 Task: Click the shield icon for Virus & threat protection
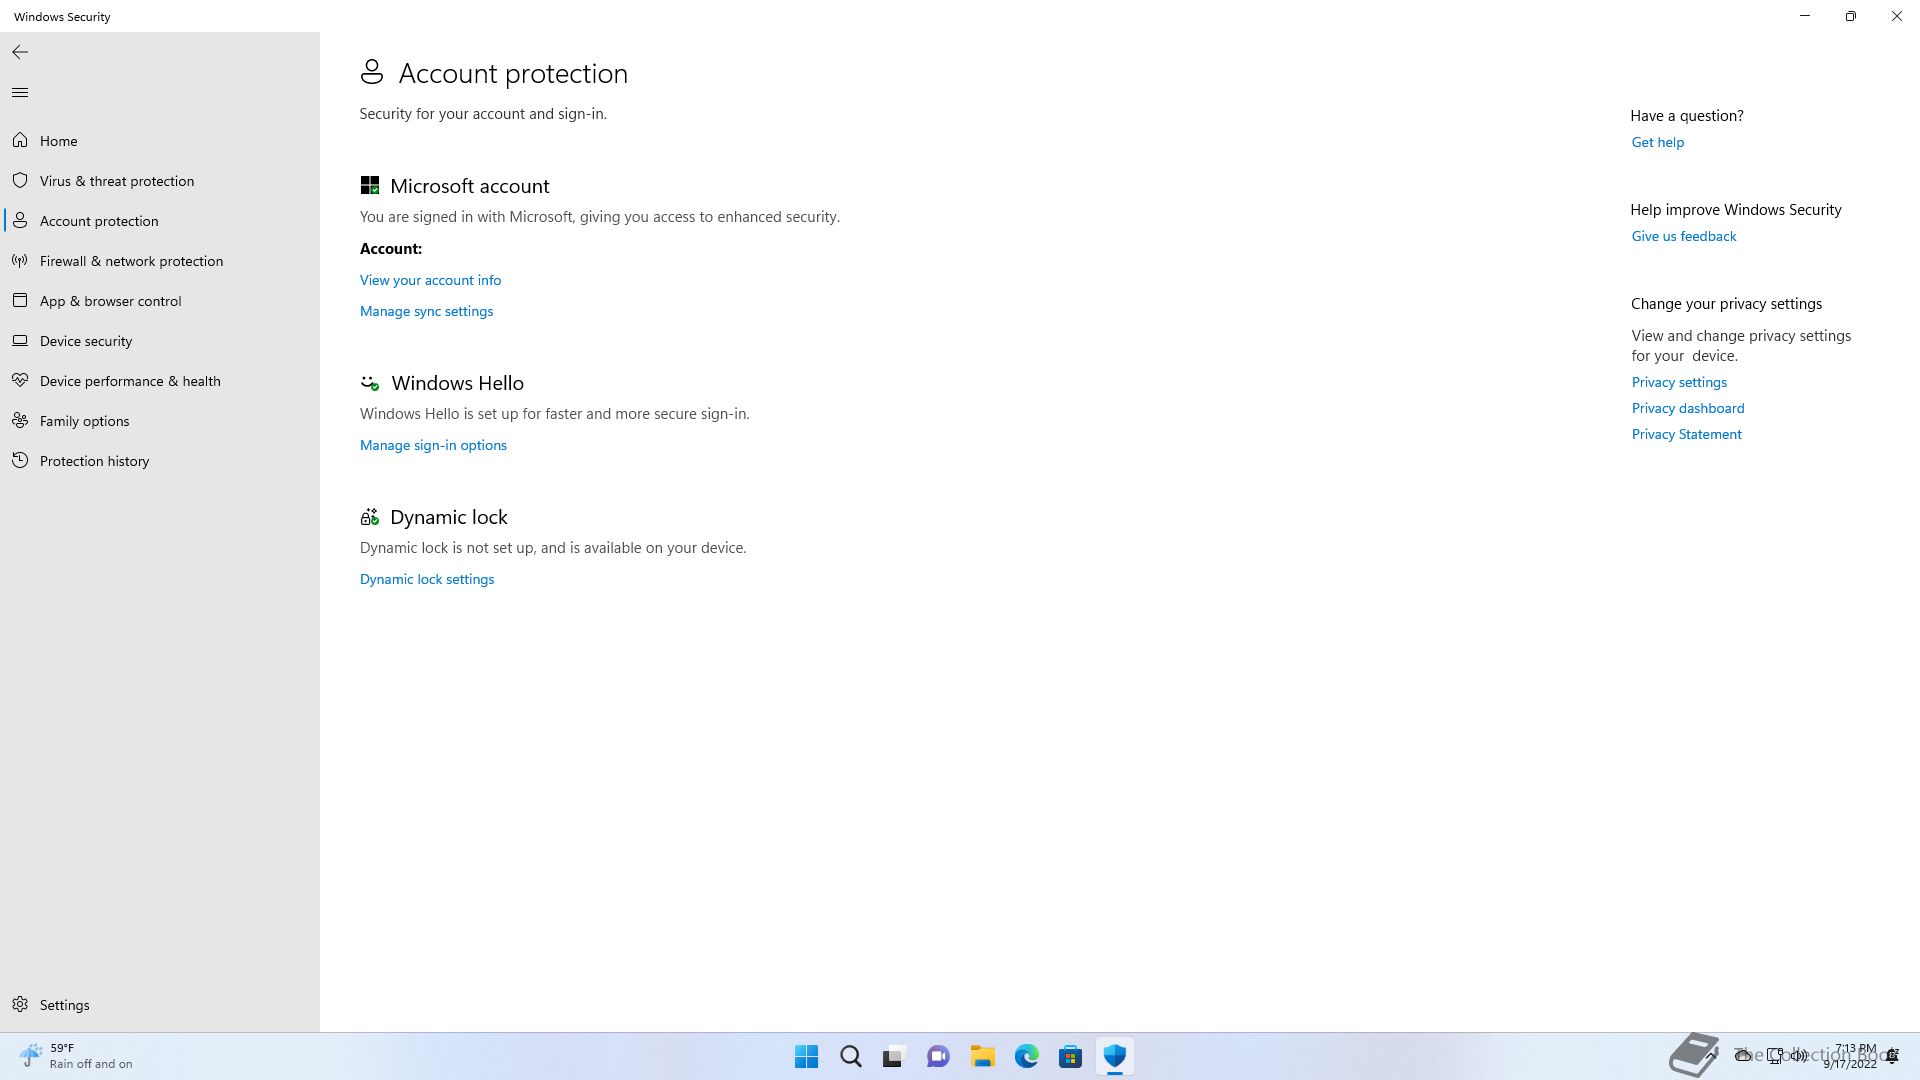coord(20,181)
